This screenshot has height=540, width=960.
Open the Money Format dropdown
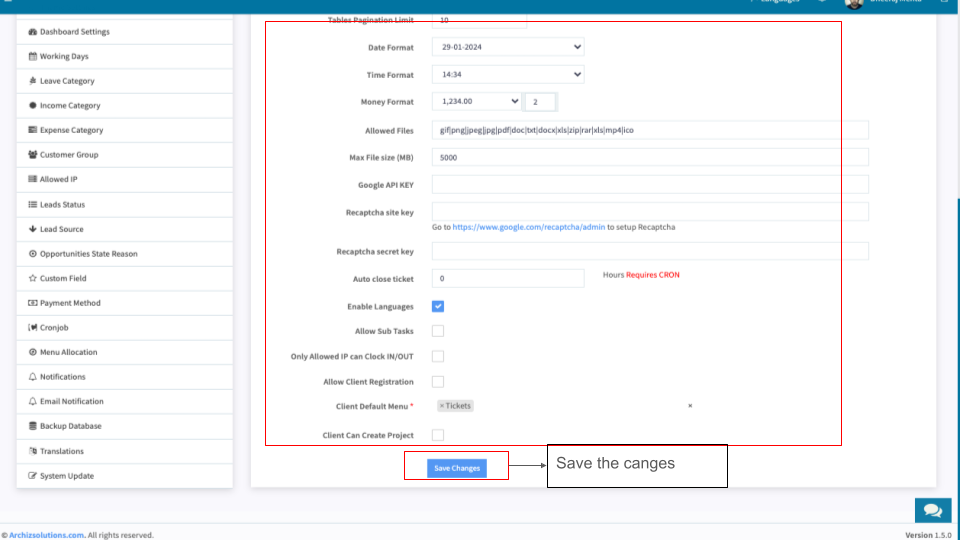pos(477,101)
